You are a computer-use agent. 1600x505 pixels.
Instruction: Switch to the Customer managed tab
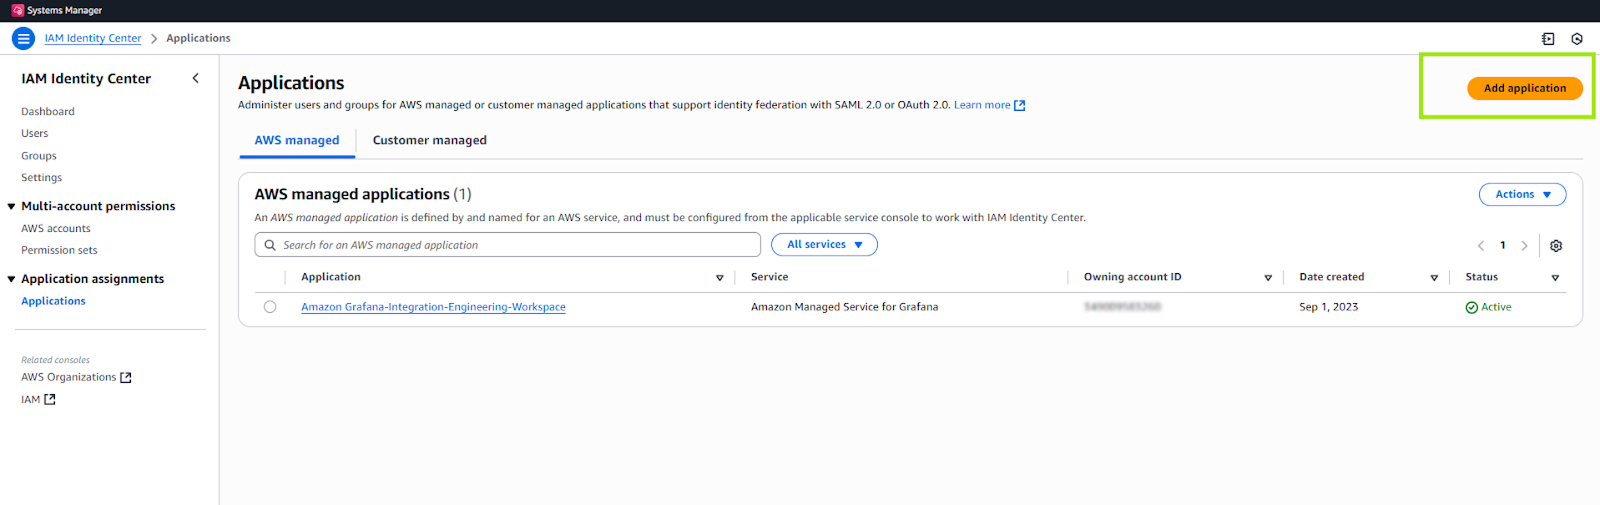(429, 141)
